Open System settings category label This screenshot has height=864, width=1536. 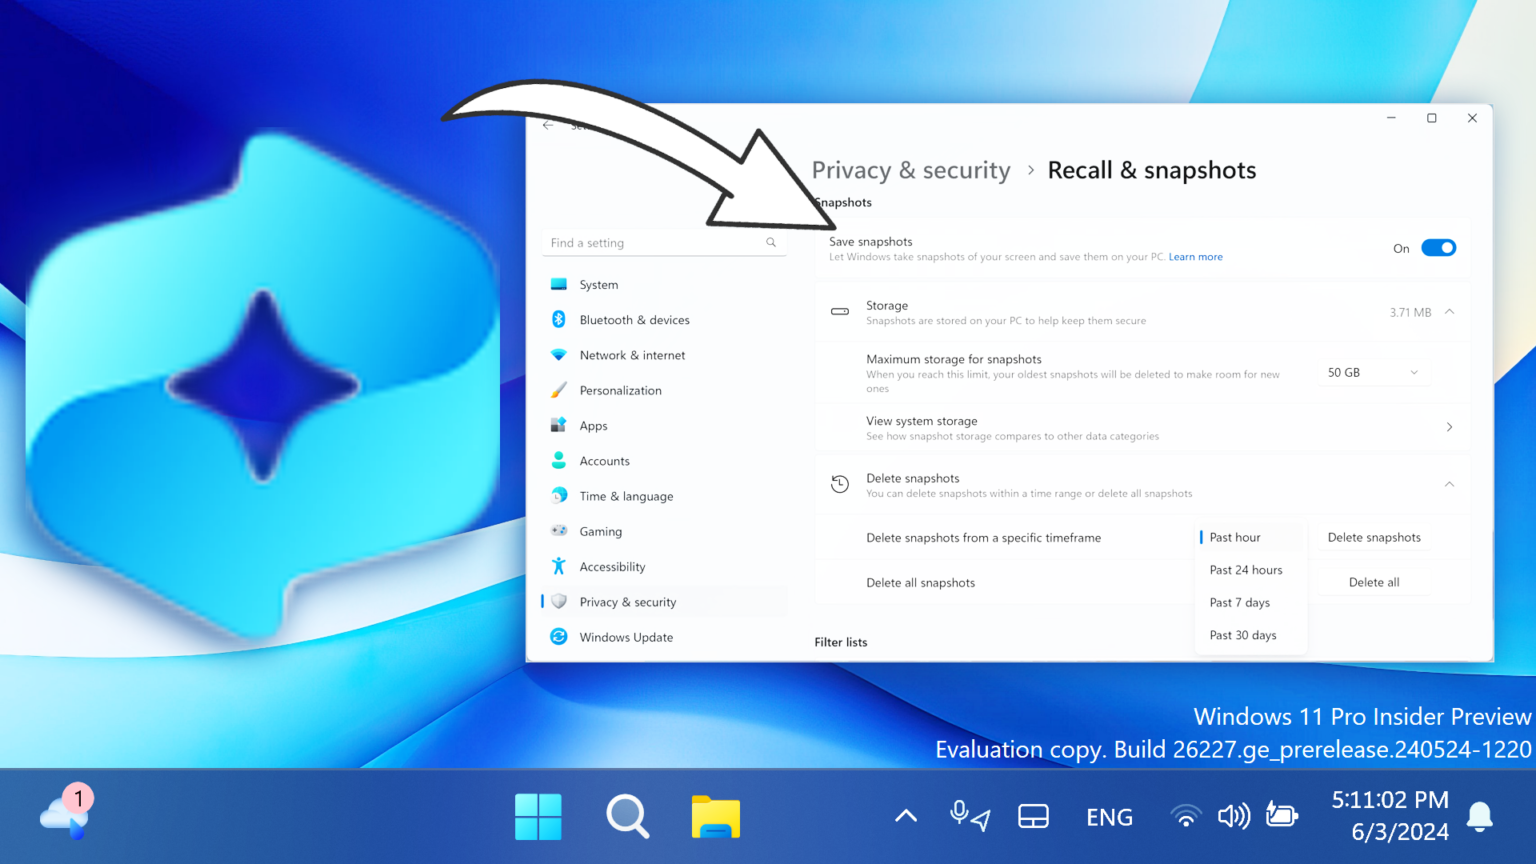pos(599,285)
